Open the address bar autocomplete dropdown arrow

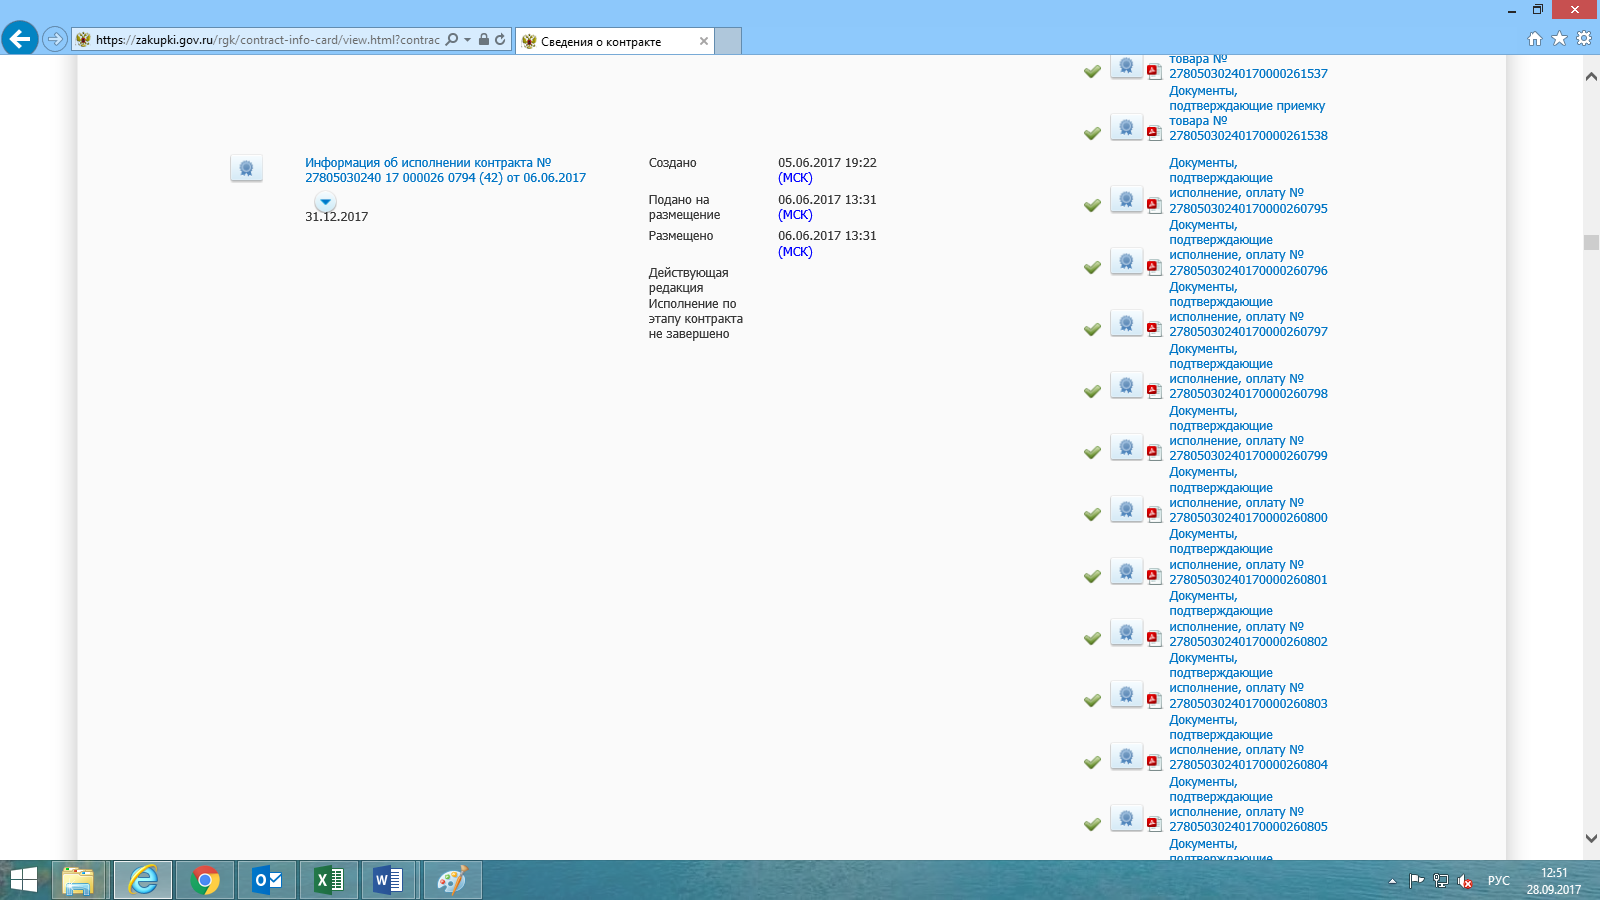467,40
